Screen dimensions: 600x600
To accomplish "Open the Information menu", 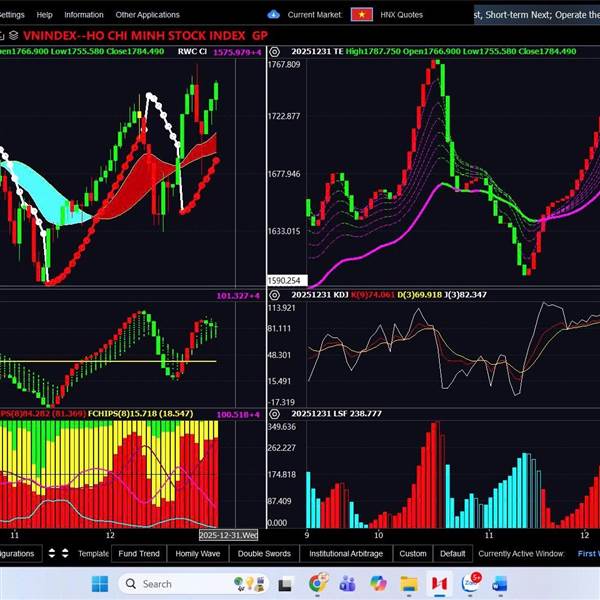I will coord(84,15).
